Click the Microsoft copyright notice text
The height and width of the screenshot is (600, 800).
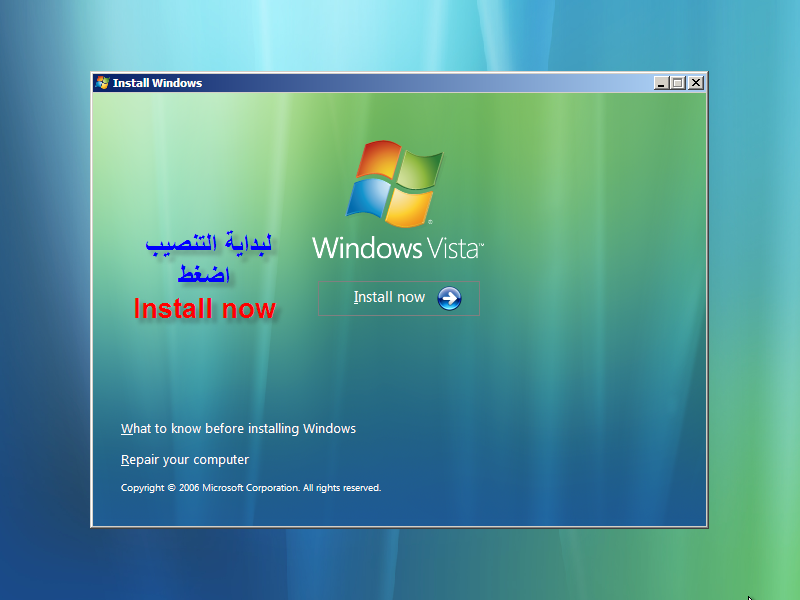tap(251, 488)
